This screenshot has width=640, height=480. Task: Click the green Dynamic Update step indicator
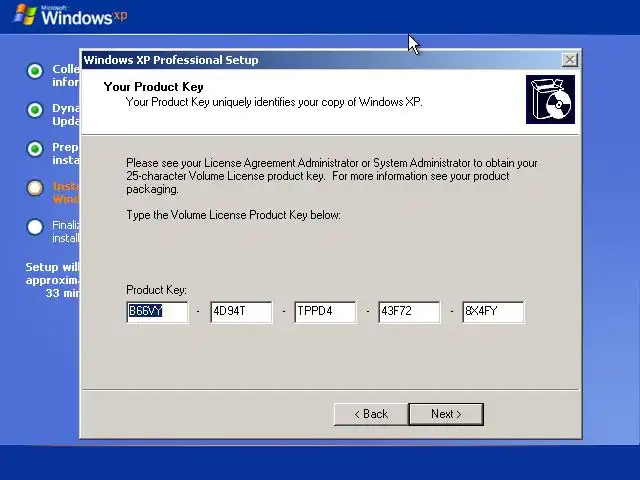35,110
